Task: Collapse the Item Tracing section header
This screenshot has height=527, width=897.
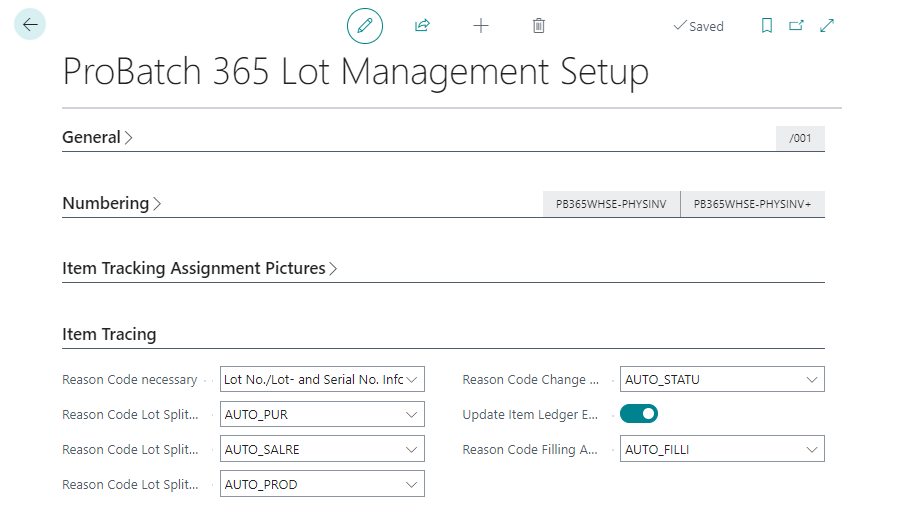Action: tap(109, 334)
